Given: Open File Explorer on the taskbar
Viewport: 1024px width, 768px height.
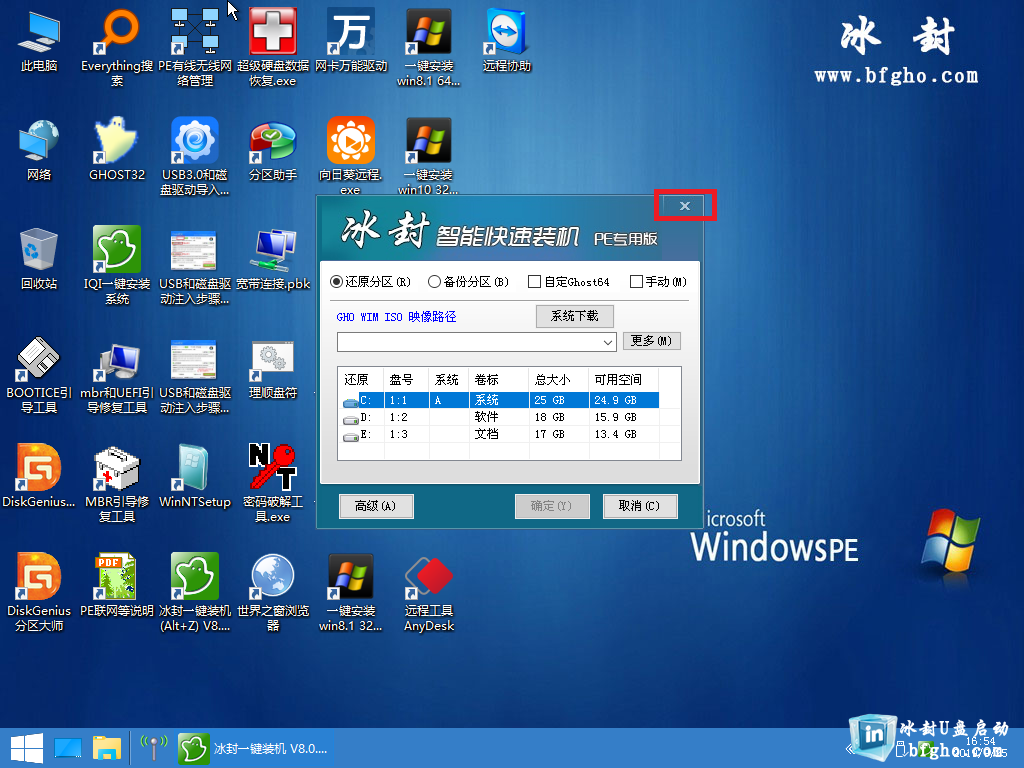Looking at the screenshot, I should 107,748.
